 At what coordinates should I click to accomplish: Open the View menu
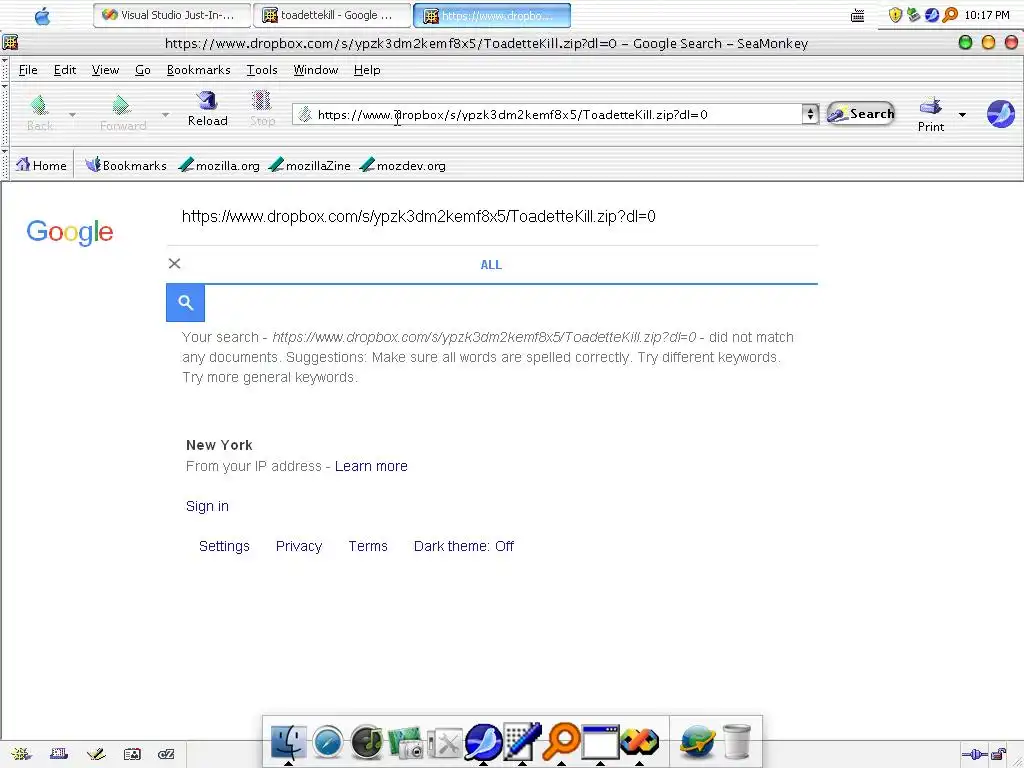coord(105,70)
